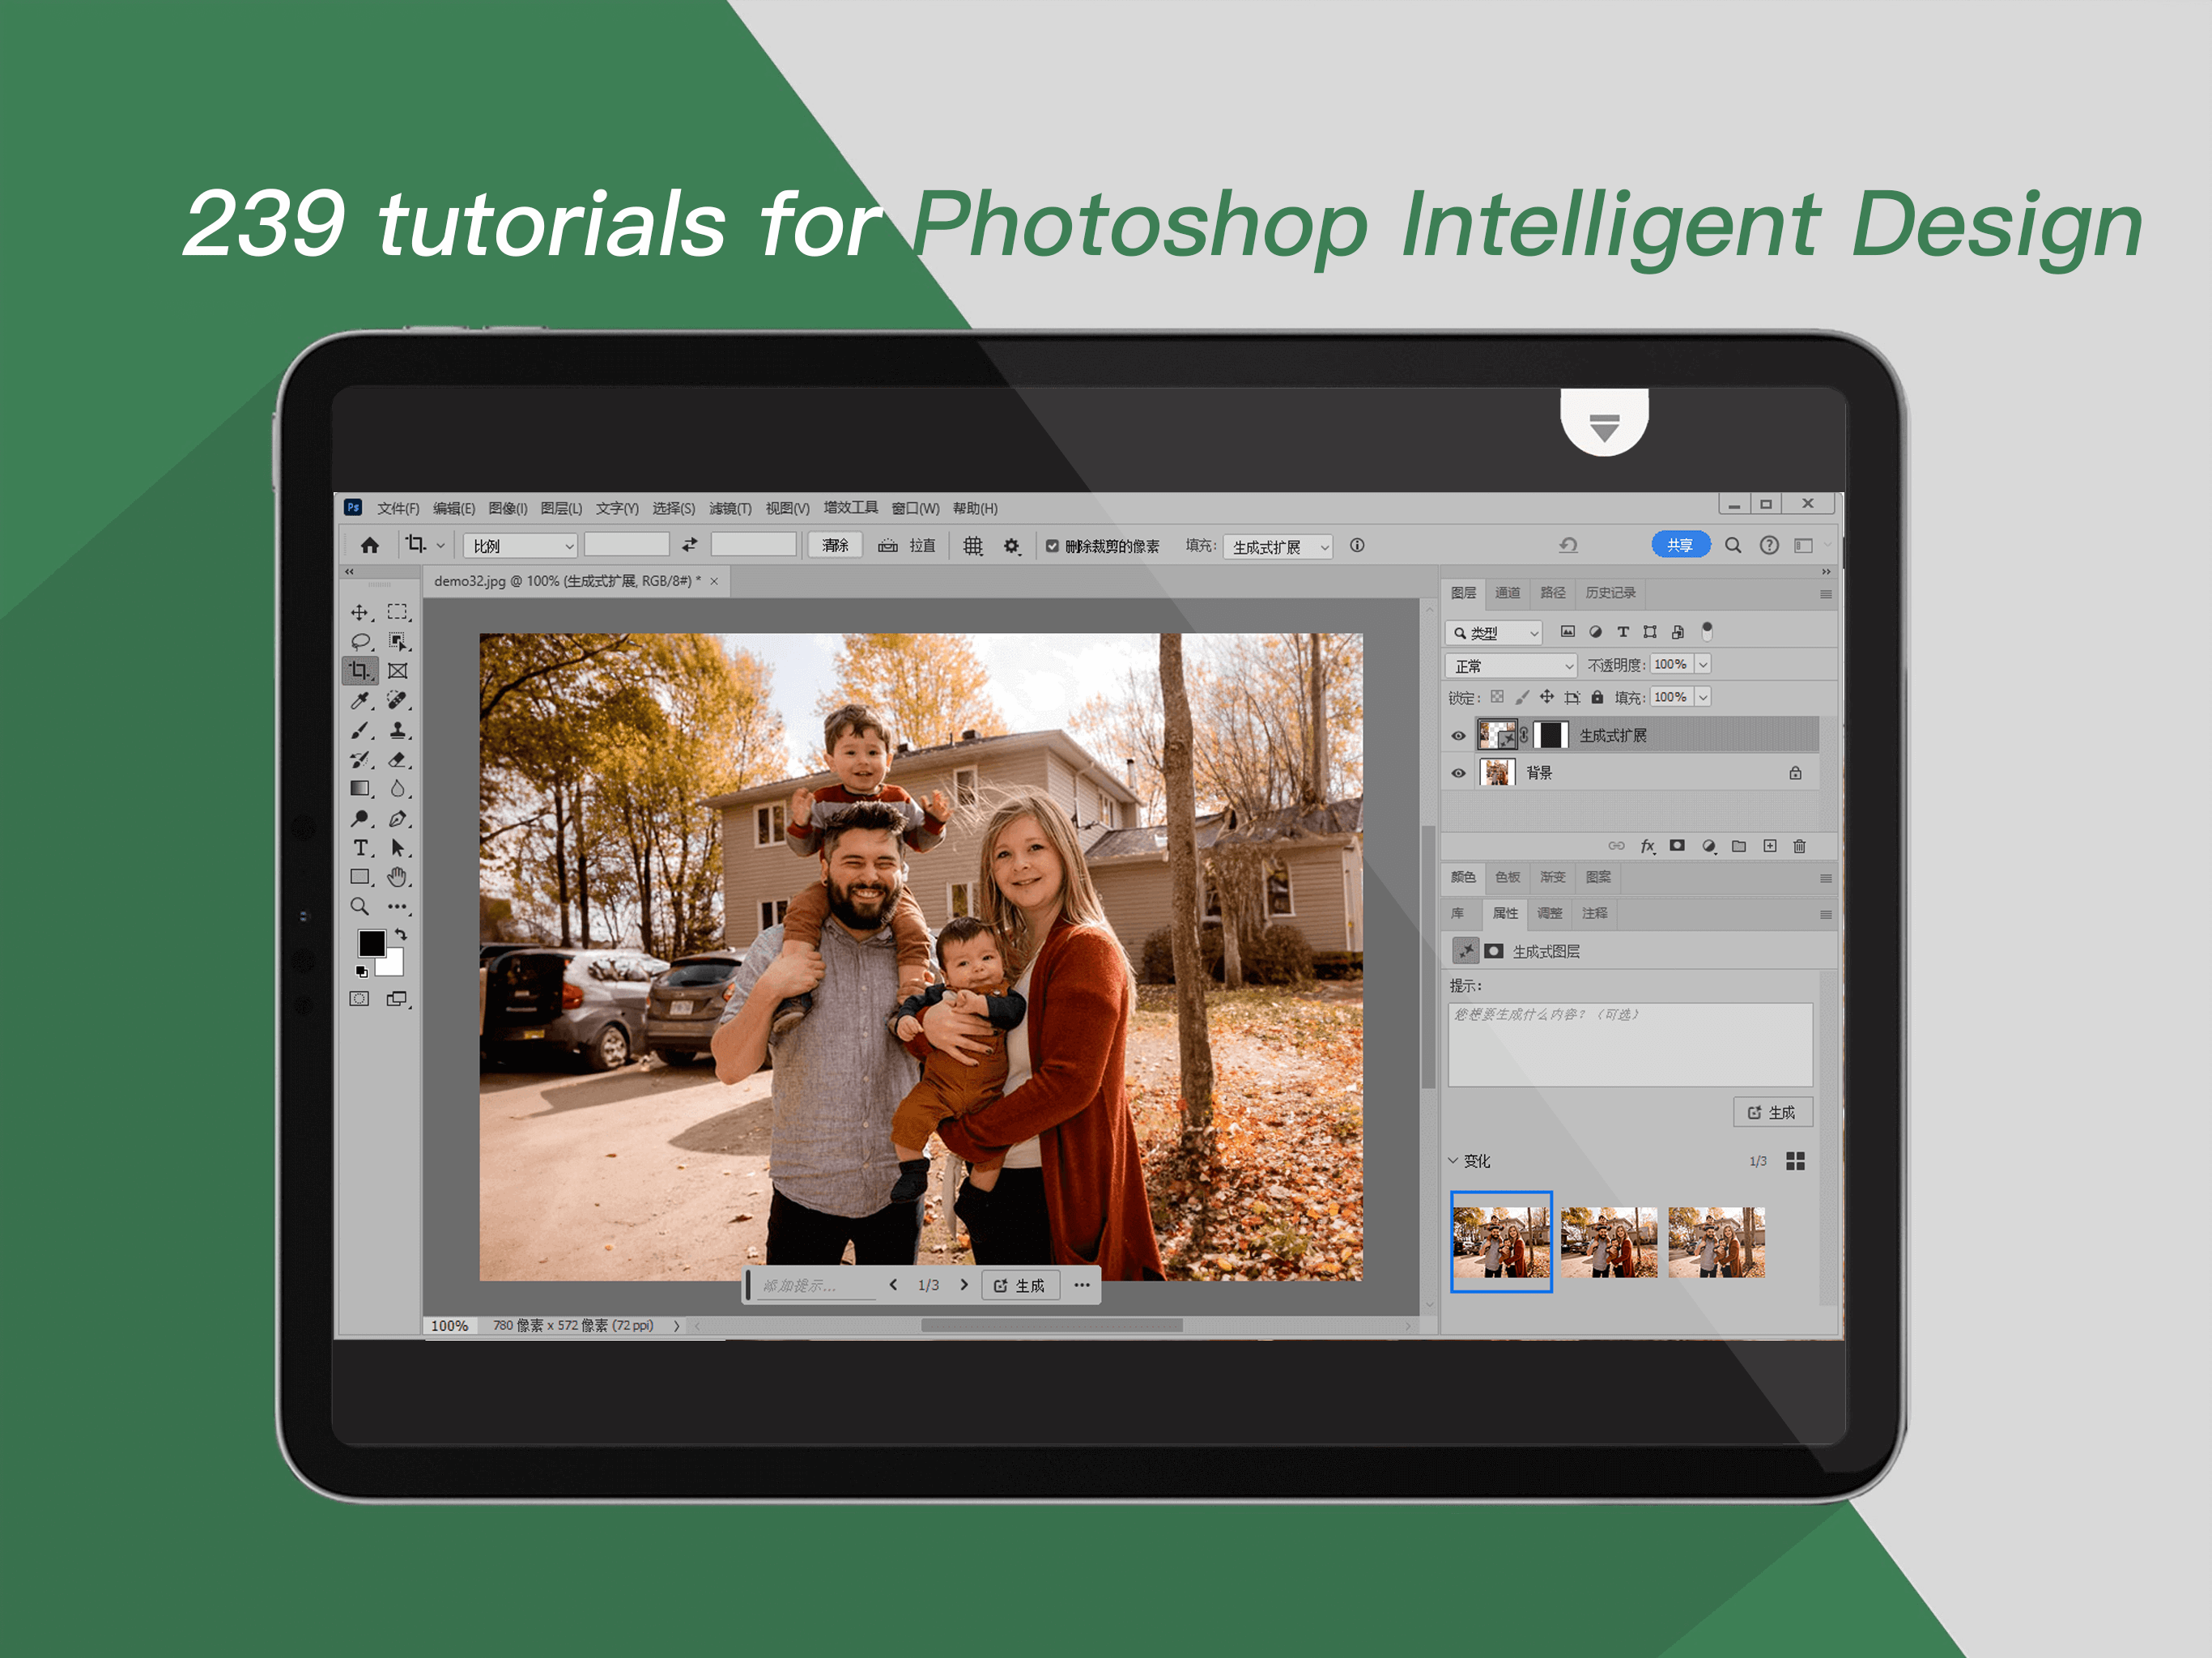Toggle lock position in Layers panel
This screenshot has height=1658, width=2212.
click(1547, 697)
